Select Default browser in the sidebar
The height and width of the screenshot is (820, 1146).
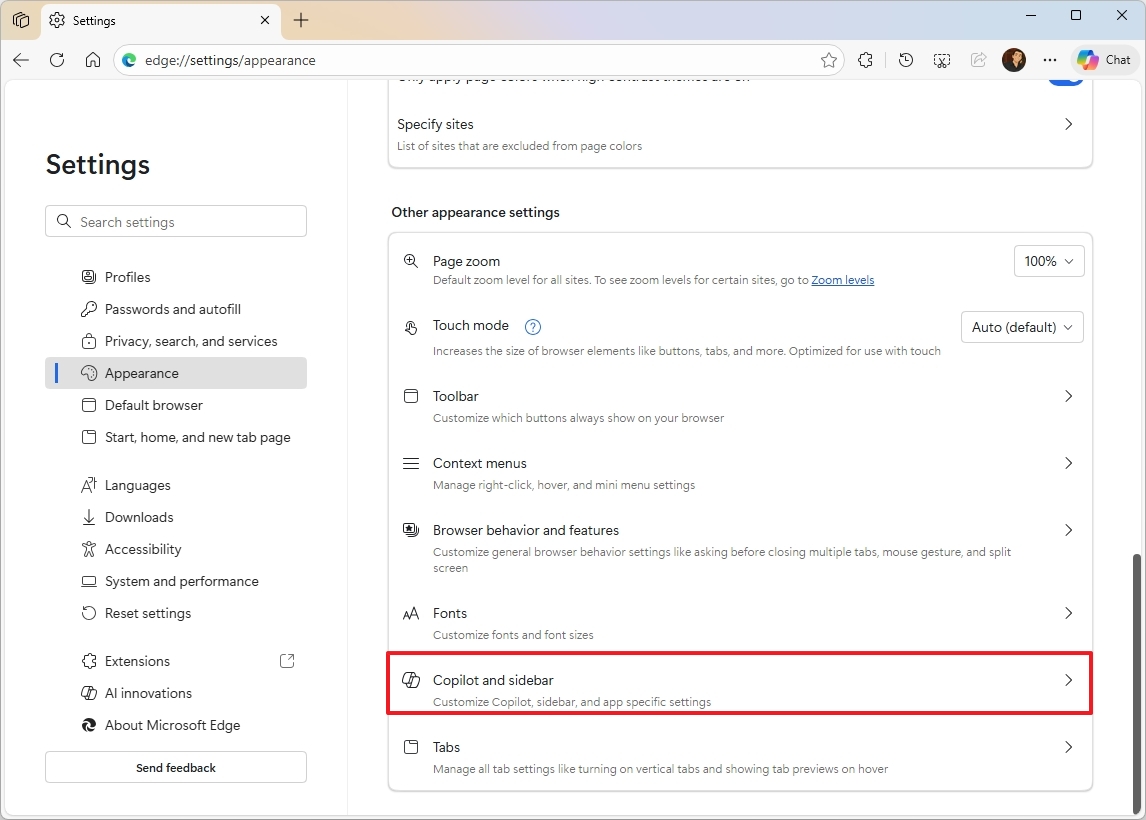[153, 405]
